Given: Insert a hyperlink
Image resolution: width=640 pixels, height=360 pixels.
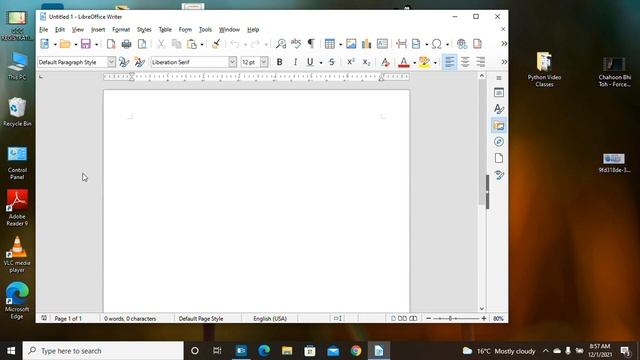Looking at the screenshot, I should coord(462,44).
